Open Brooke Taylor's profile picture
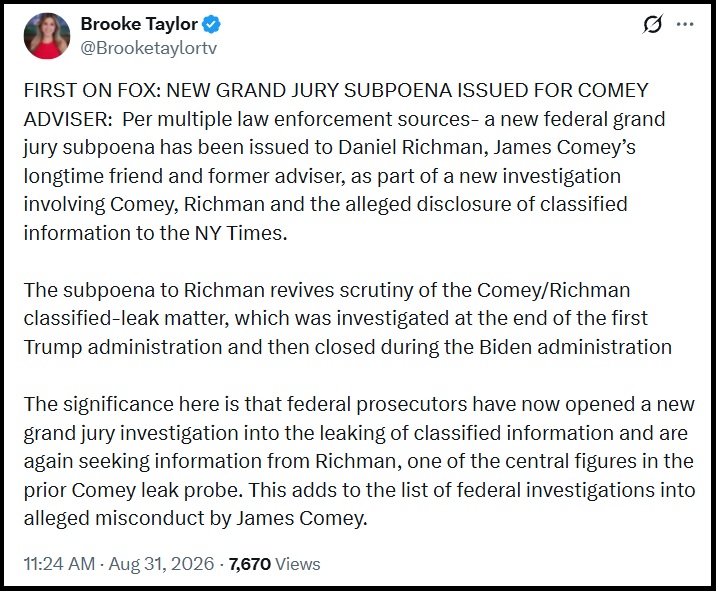The width and height of the screenshot is (716, 592). pos(47,36)
